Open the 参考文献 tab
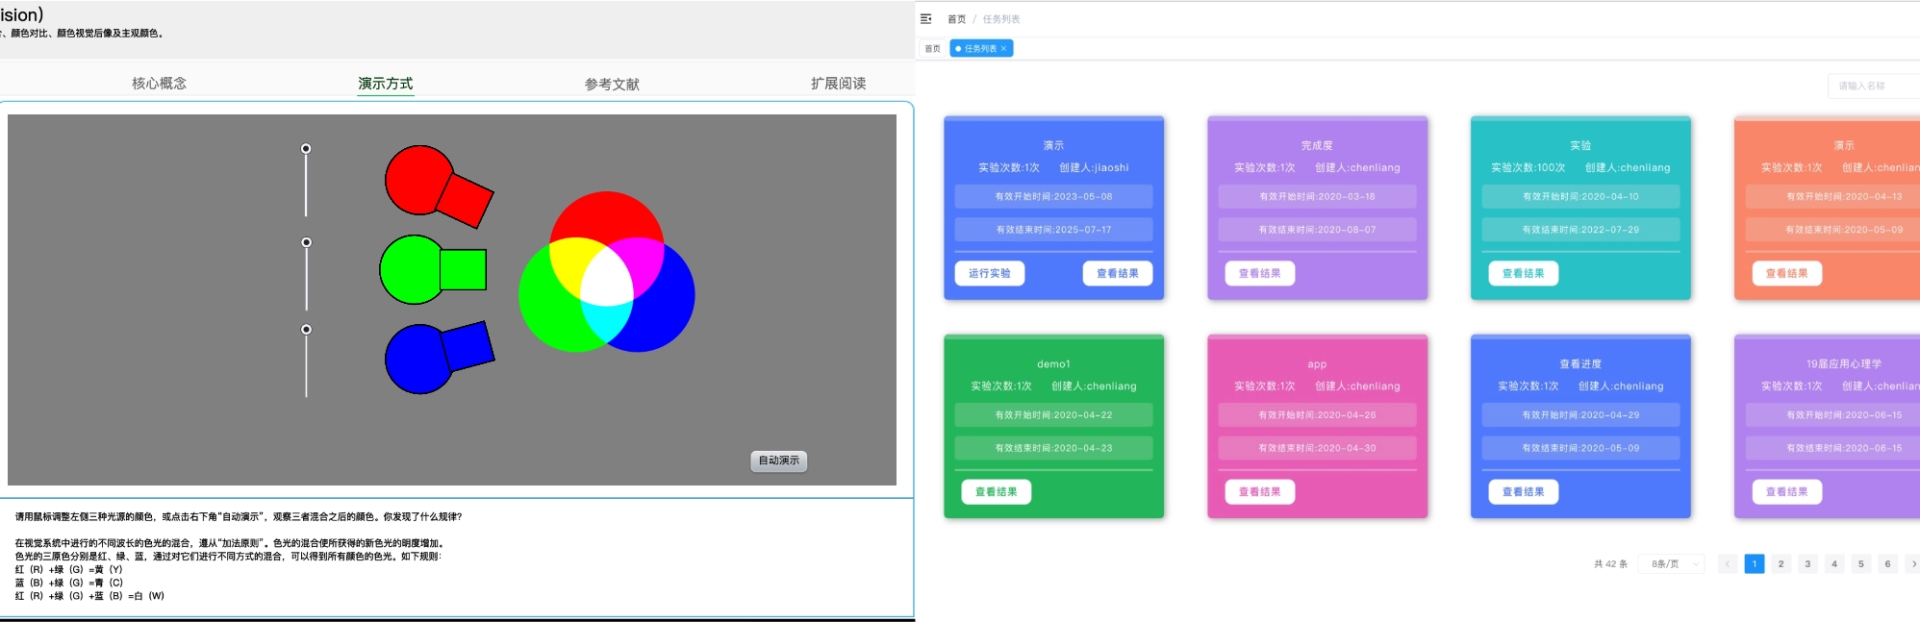1920x622 pixels. pos(612,84)
